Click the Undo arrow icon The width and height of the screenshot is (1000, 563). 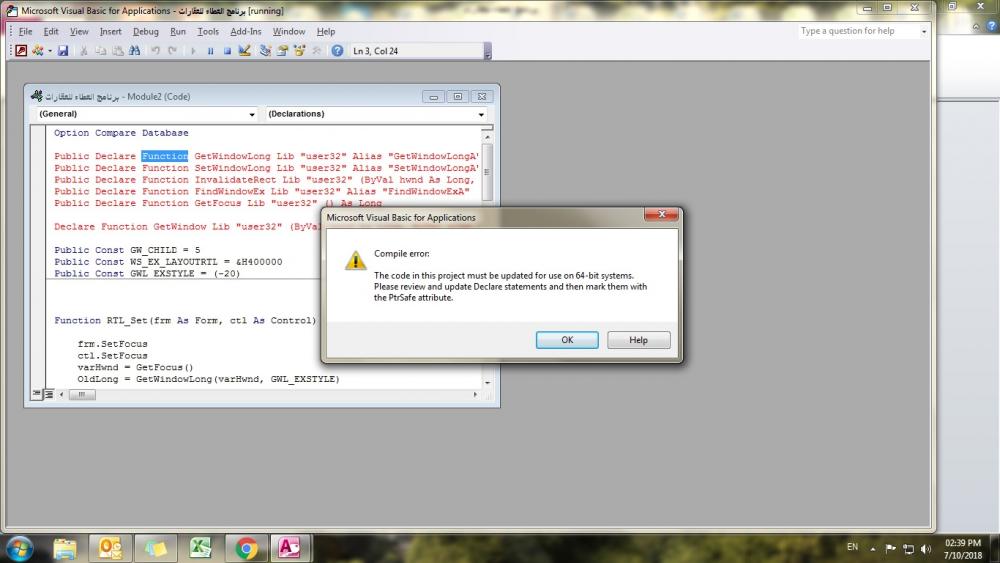(x=155, y=50)
